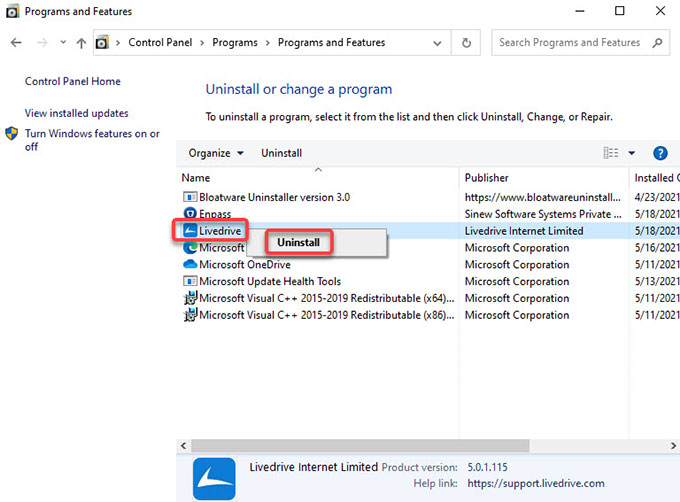Select Visual C++ 2015-2019 Redistributable (x64)
This screenshot has width=680, height=502.
click(x=327, y=298)
